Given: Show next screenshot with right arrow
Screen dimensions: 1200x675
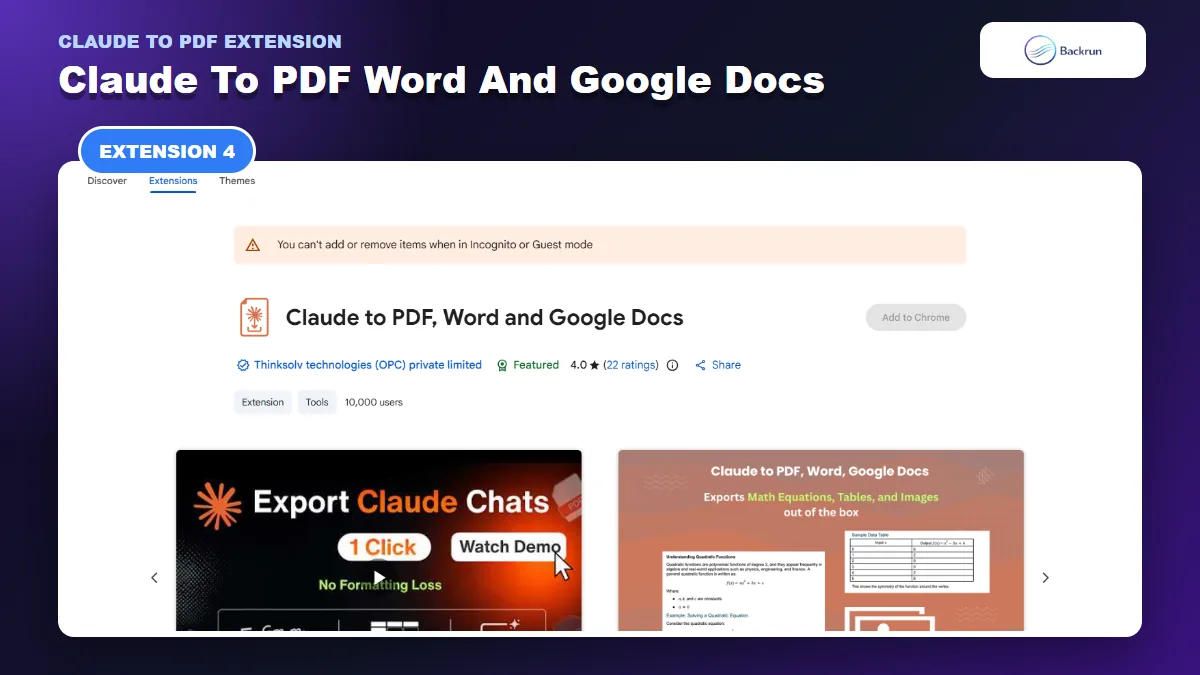Looking at the screenshot, I should 1045,577.
